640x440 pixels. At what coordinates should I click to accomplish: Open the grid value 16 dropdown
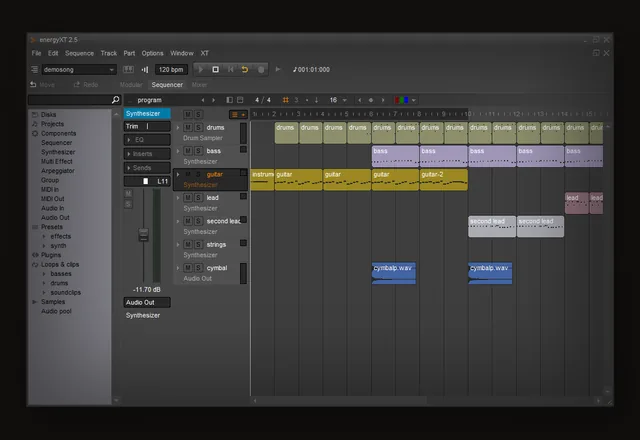click(x=344, y=100)
